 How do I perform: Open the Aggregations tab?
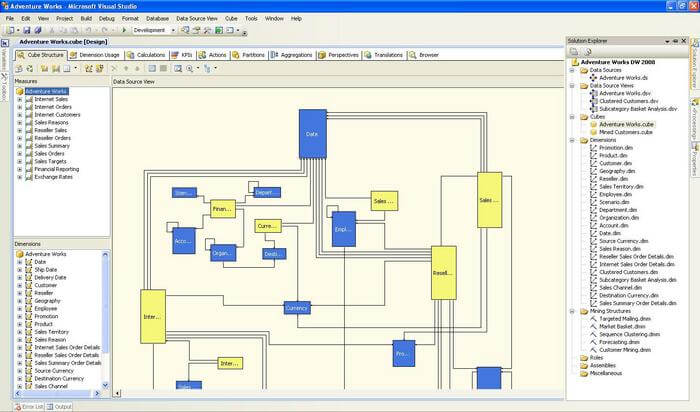(x=292, y=55)
